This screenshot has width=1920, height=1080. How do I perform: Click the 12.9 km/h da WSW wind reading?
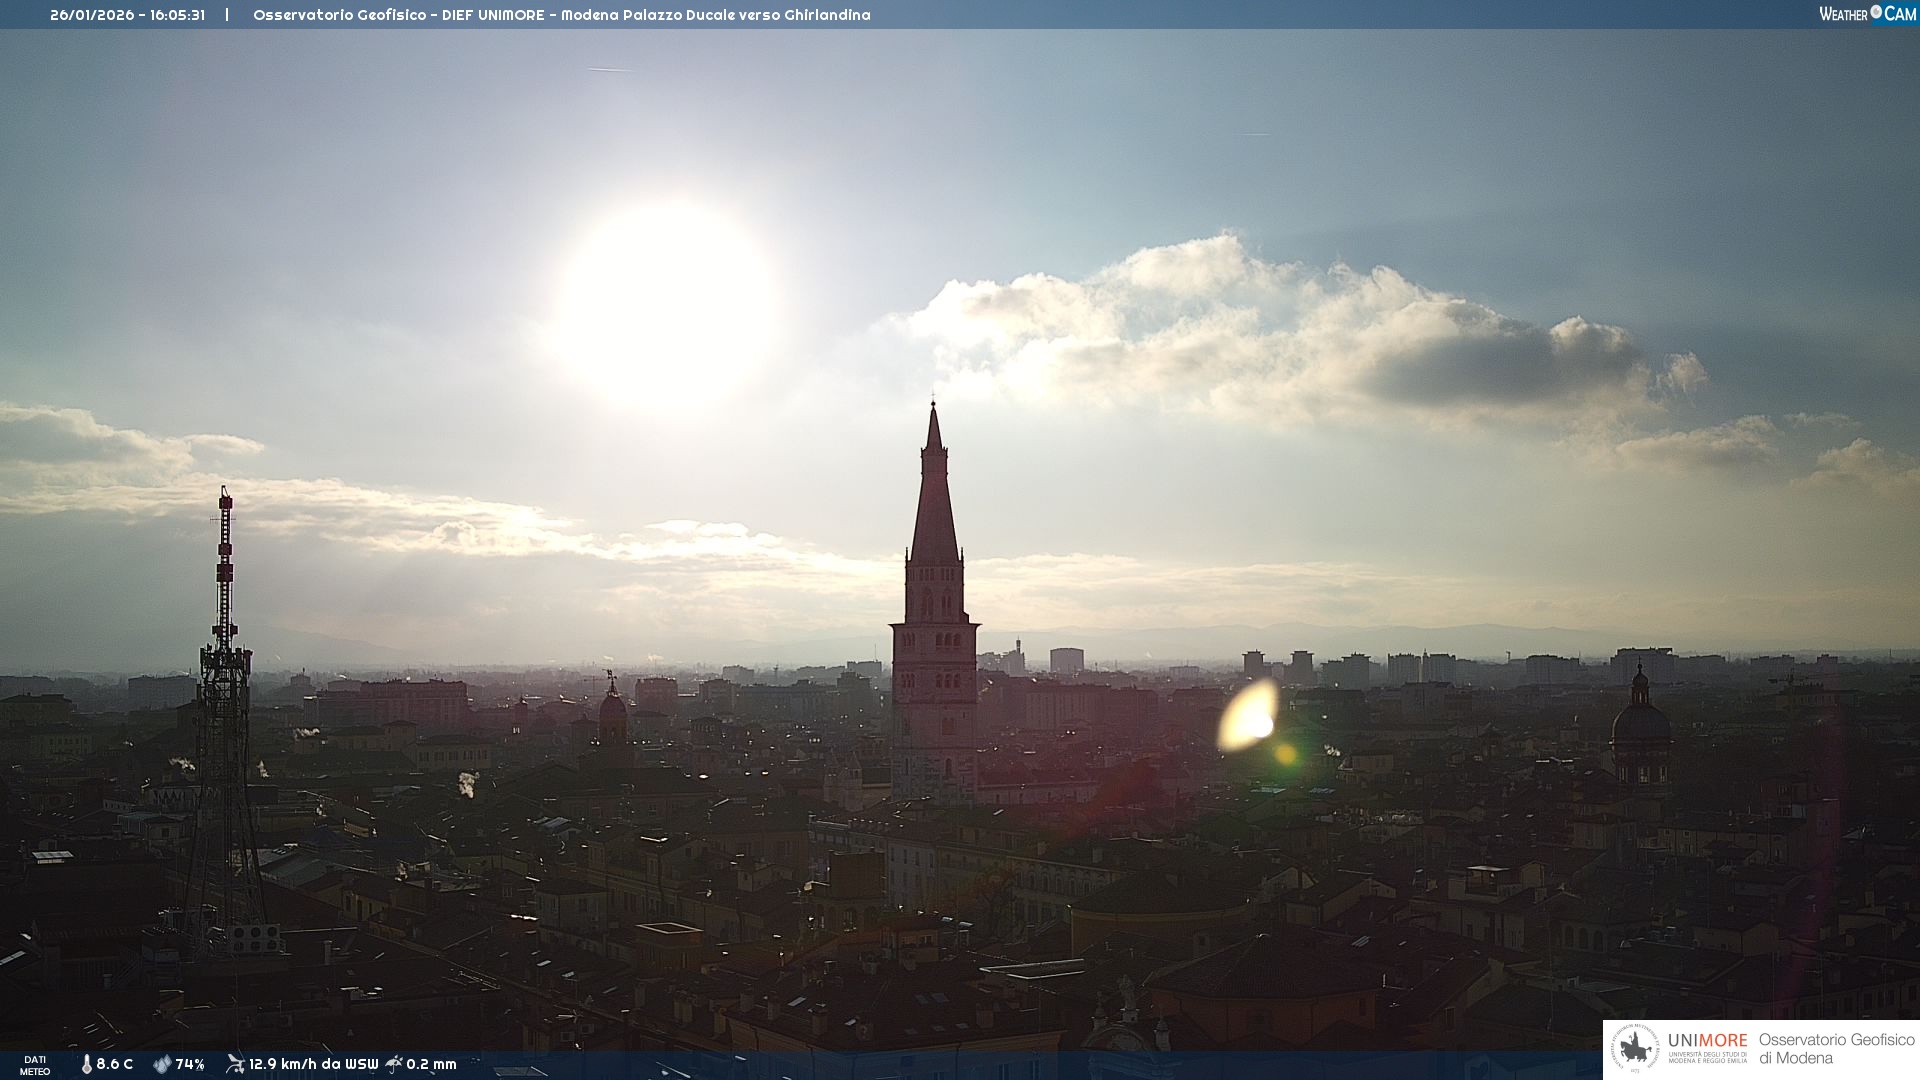pos(313,1064)
